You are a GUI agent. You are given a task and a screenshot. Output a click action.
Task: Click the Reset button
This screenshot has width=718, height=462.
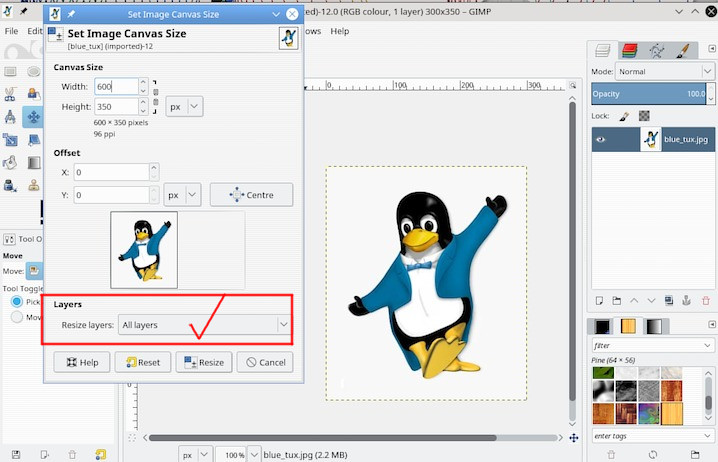pyautogui.click(x=143, y=362)
